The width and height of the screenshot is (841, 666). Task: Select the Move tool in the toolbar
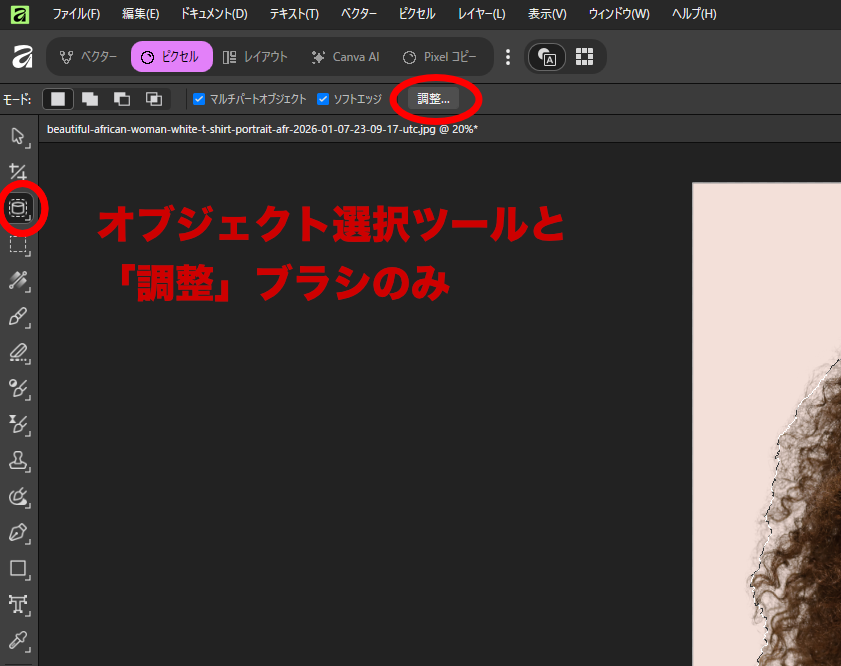(18, 138)
